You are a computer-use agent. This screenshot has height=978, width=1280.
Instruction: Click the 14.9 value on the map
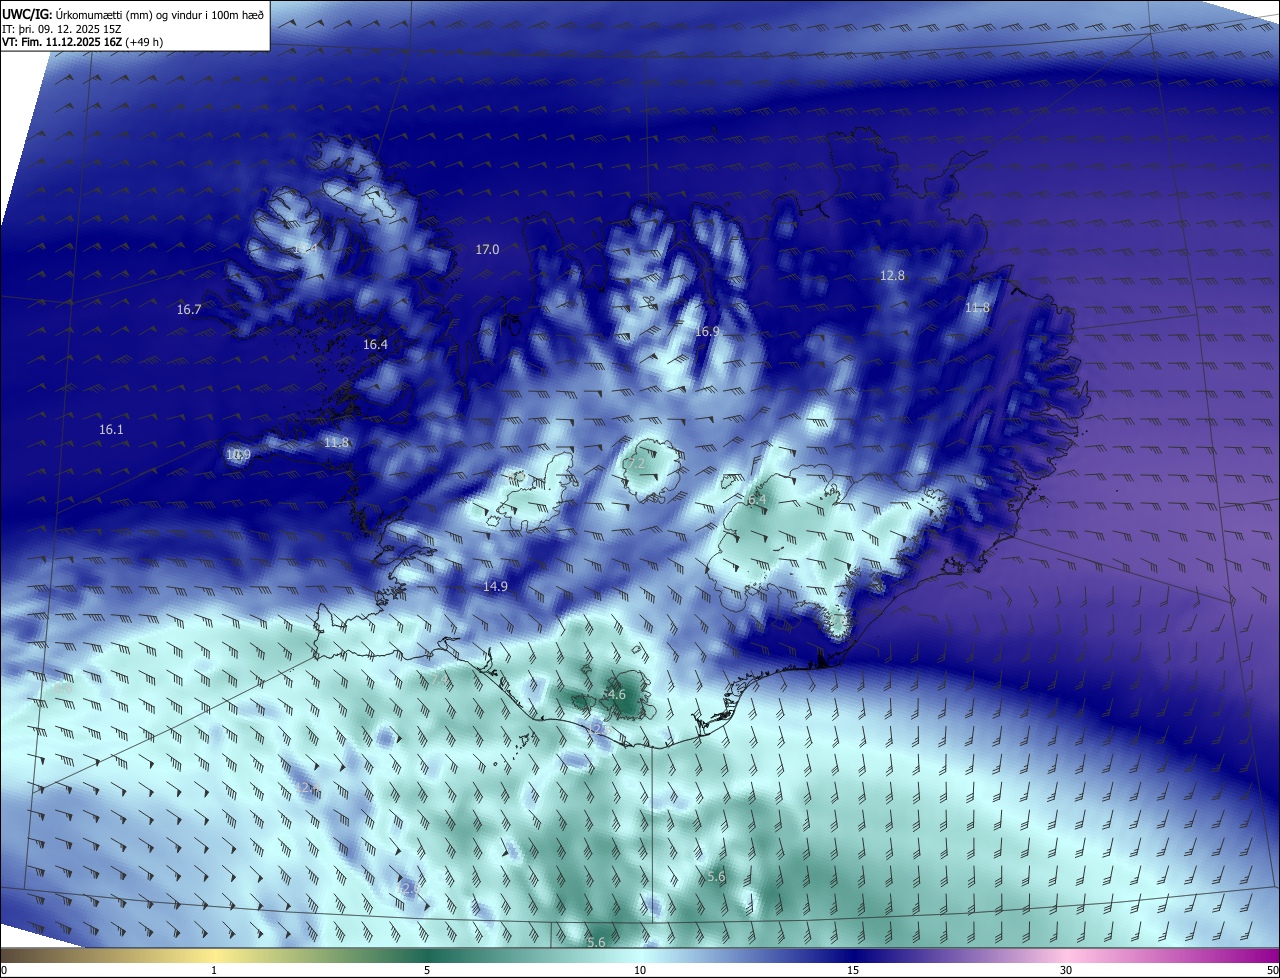[x=495, y=586]
